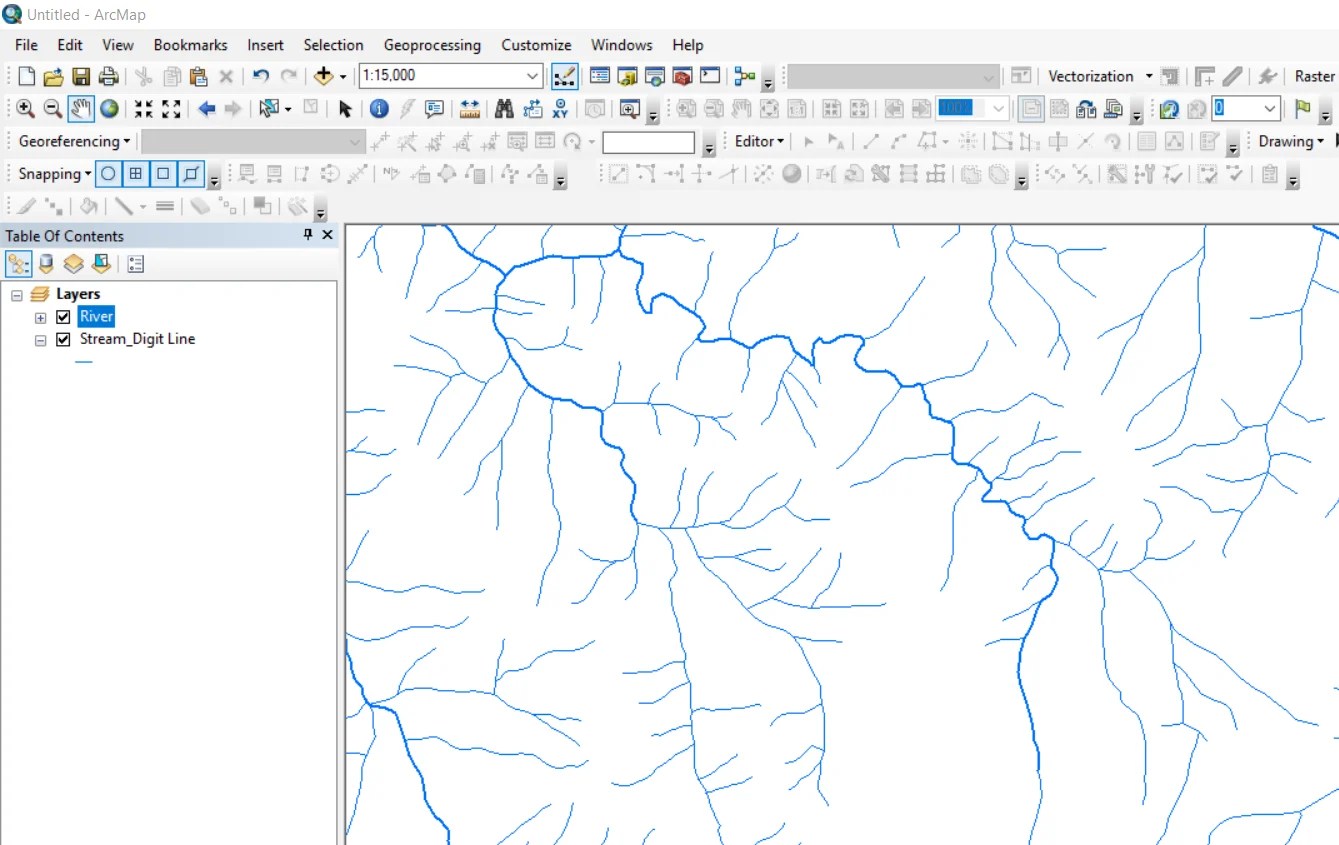Screen dimensions: 1339x845
Task: Switch Table Of Contents to List By Source
Action: coord(45,263)
